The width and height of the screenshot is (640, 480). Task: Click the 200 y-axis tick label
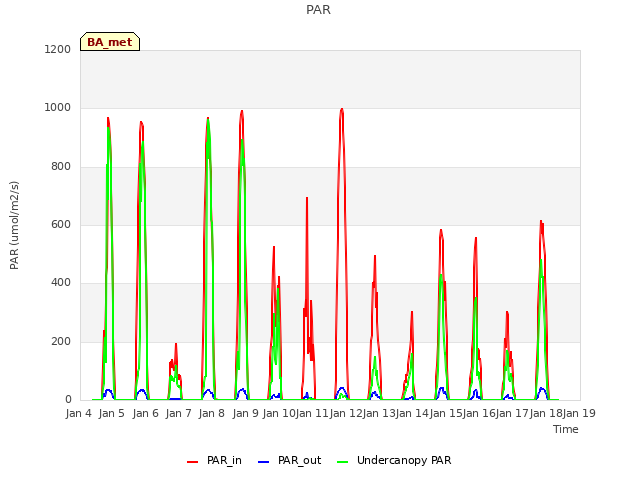[61, 341]
